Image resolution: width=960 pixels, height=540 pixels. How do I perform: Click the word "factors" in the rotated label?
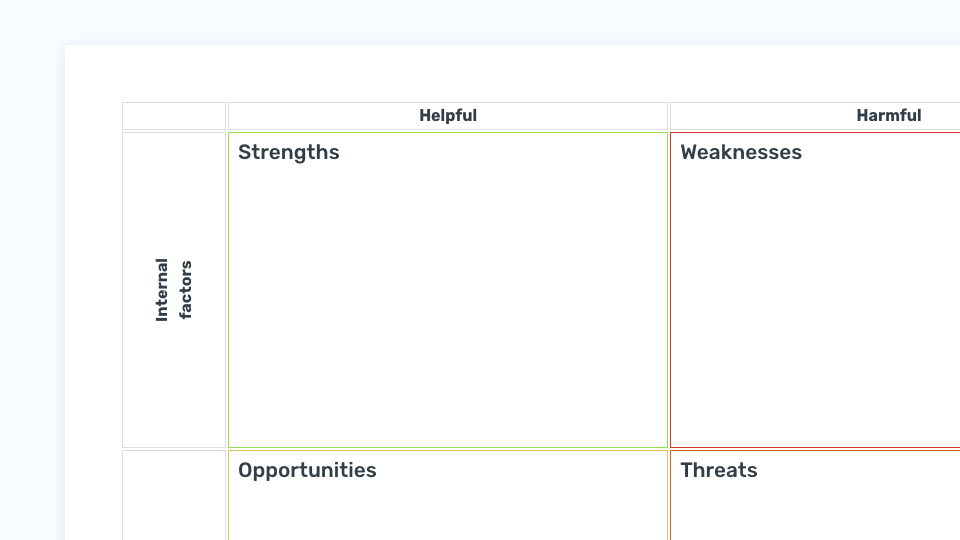tap(186, 290)
